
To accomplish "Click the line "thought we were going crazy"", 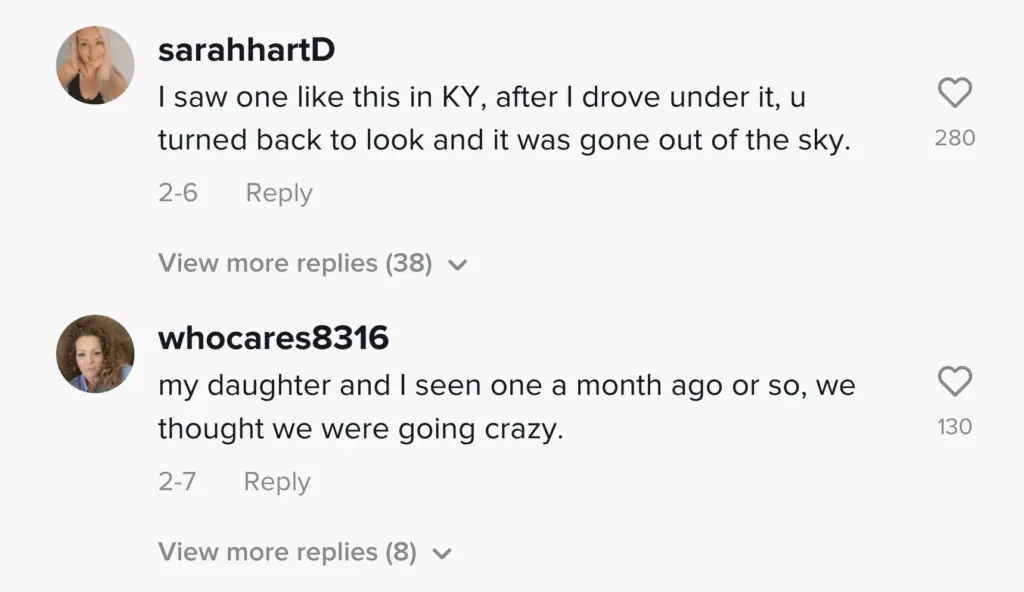I will coord(361,430).
